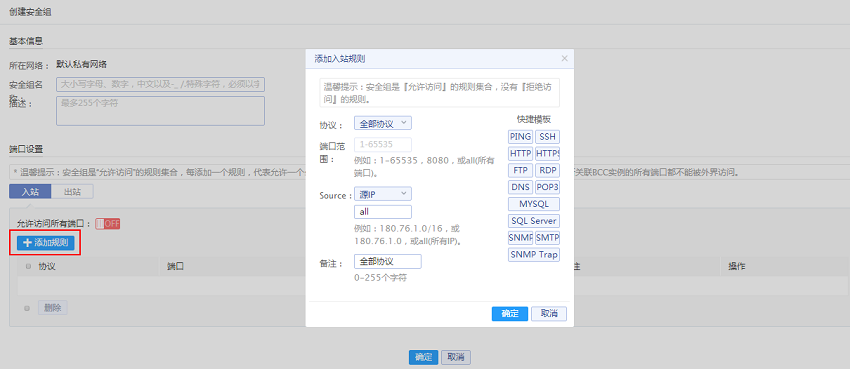Image resolution: width=850 pixels, height=369 pixels.
Task: Click the 默认私有网络 network text
Action: point(81,64)
